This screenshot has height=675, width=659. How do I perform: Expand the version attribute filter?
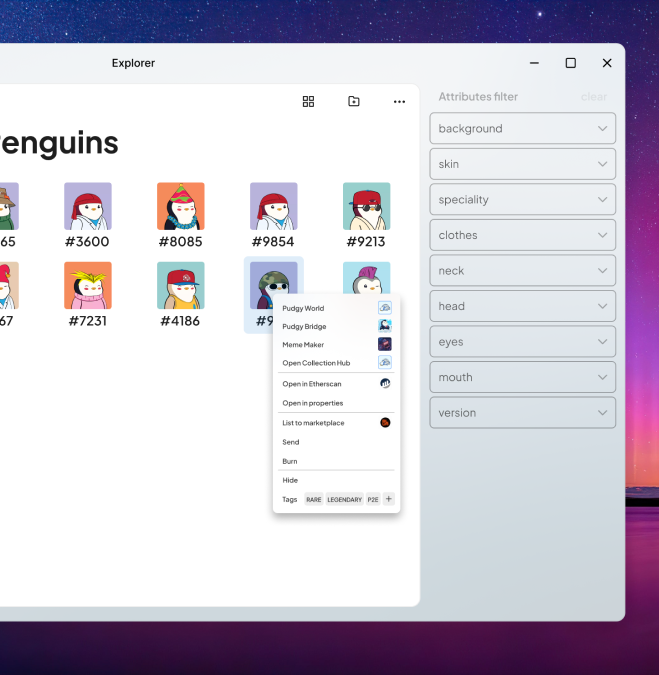pos(523,412)
